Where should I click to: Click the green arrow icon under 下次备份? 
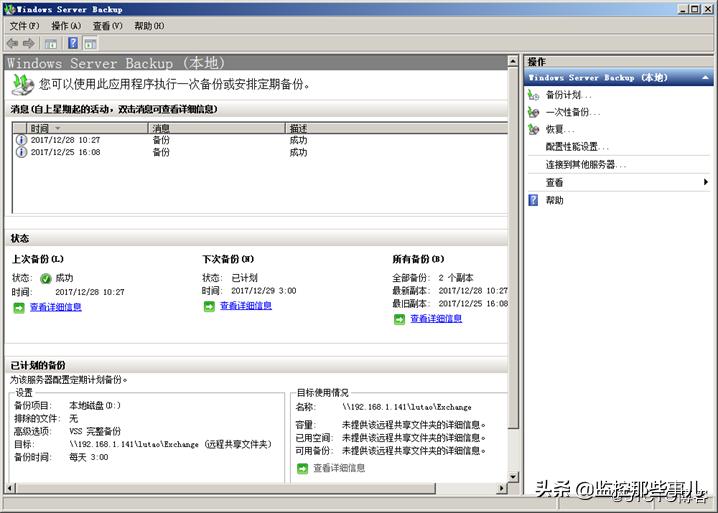[x=209, y=306]
